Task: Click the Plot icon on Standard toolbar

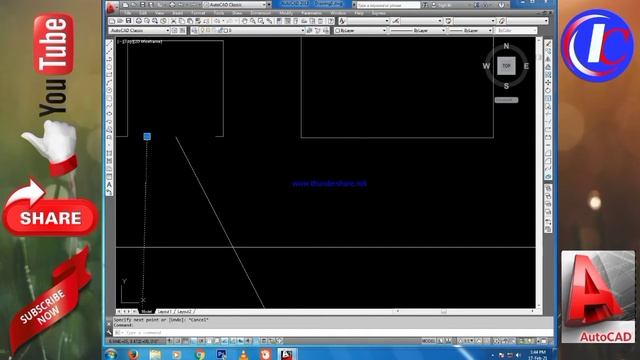Action: (x=139, y=21)
